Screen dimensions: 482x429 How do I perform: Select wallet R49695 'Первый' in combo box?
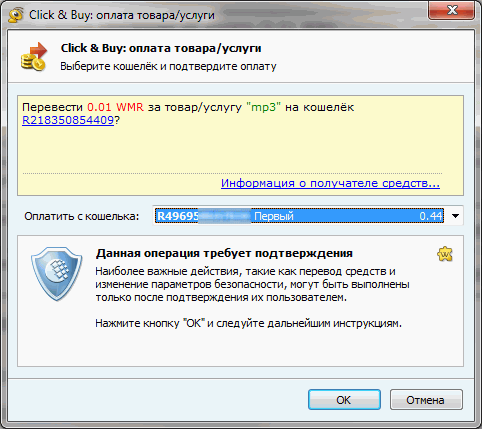click(x=299, y=216)
